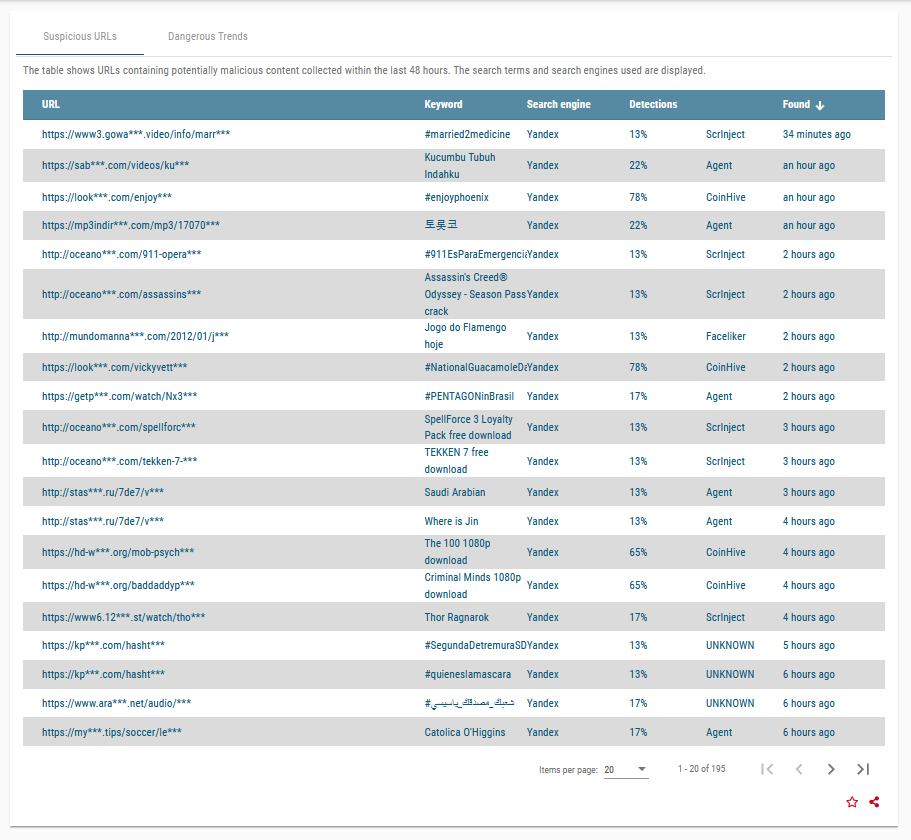This screenshot has height=840, width=911.
Task: Go to the next page
Action: pos(831,769)
